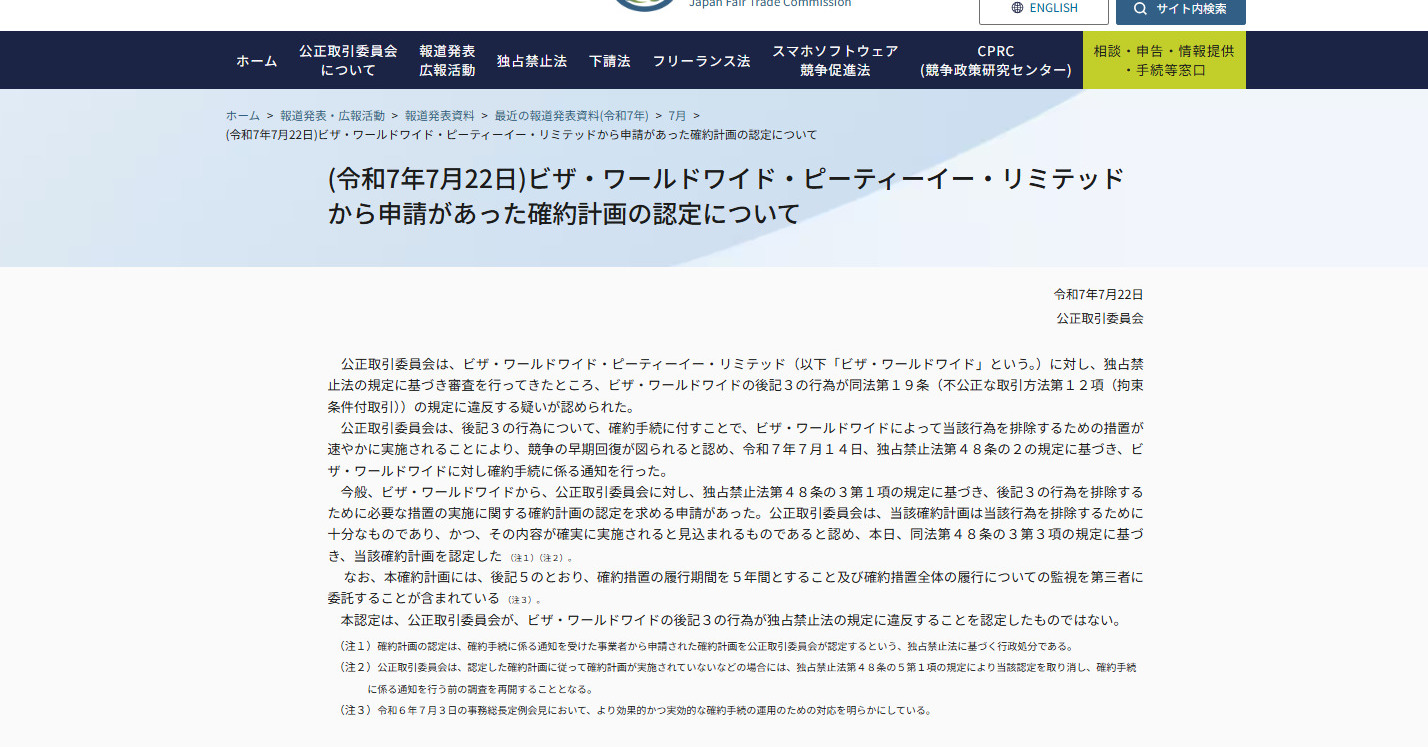Screen dimensions: 1428x747
Task: Follow the 報道発表・広報活動 breadcrumb link
Action: coord(332,116)
